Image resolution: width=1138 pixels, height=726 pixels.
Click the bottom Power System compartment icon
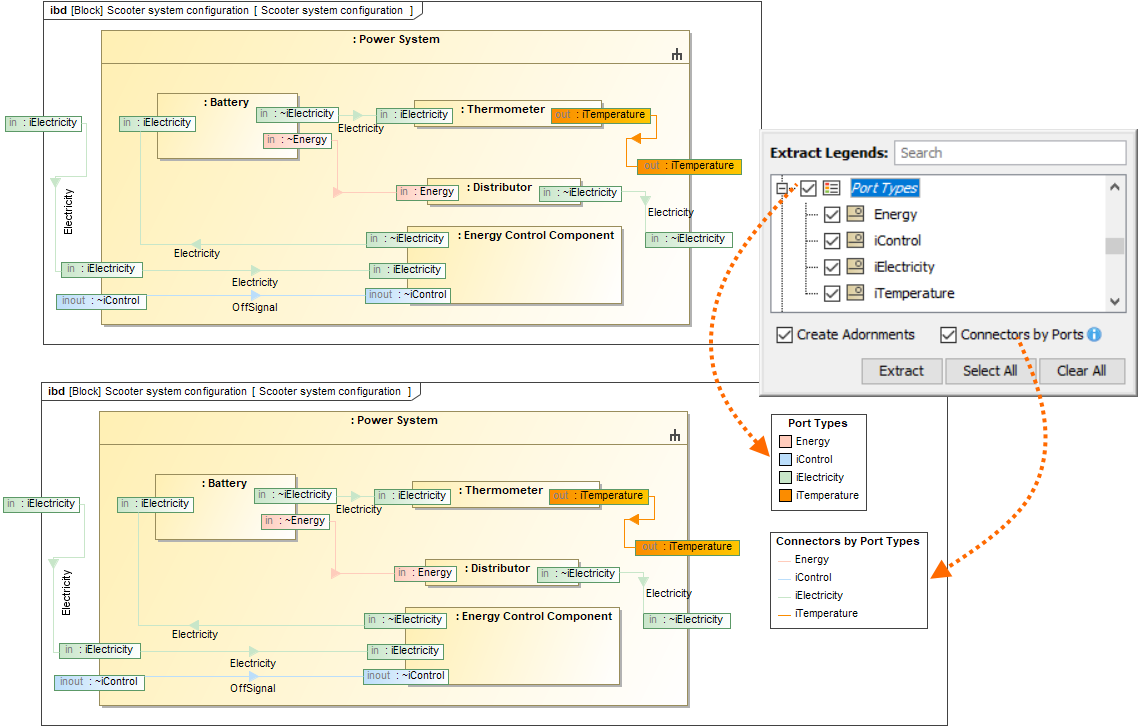[x=675, y=435]
